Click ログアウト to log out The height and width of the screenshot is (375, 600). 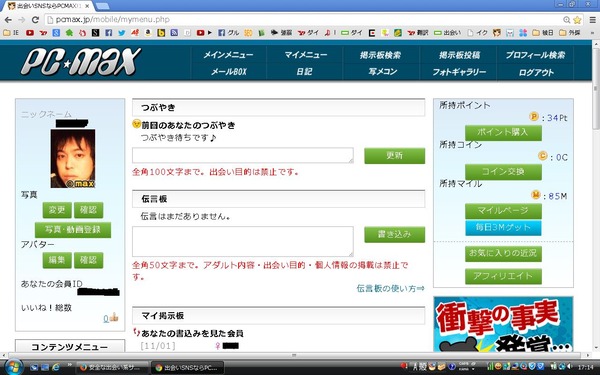click(x=536, y=72)
